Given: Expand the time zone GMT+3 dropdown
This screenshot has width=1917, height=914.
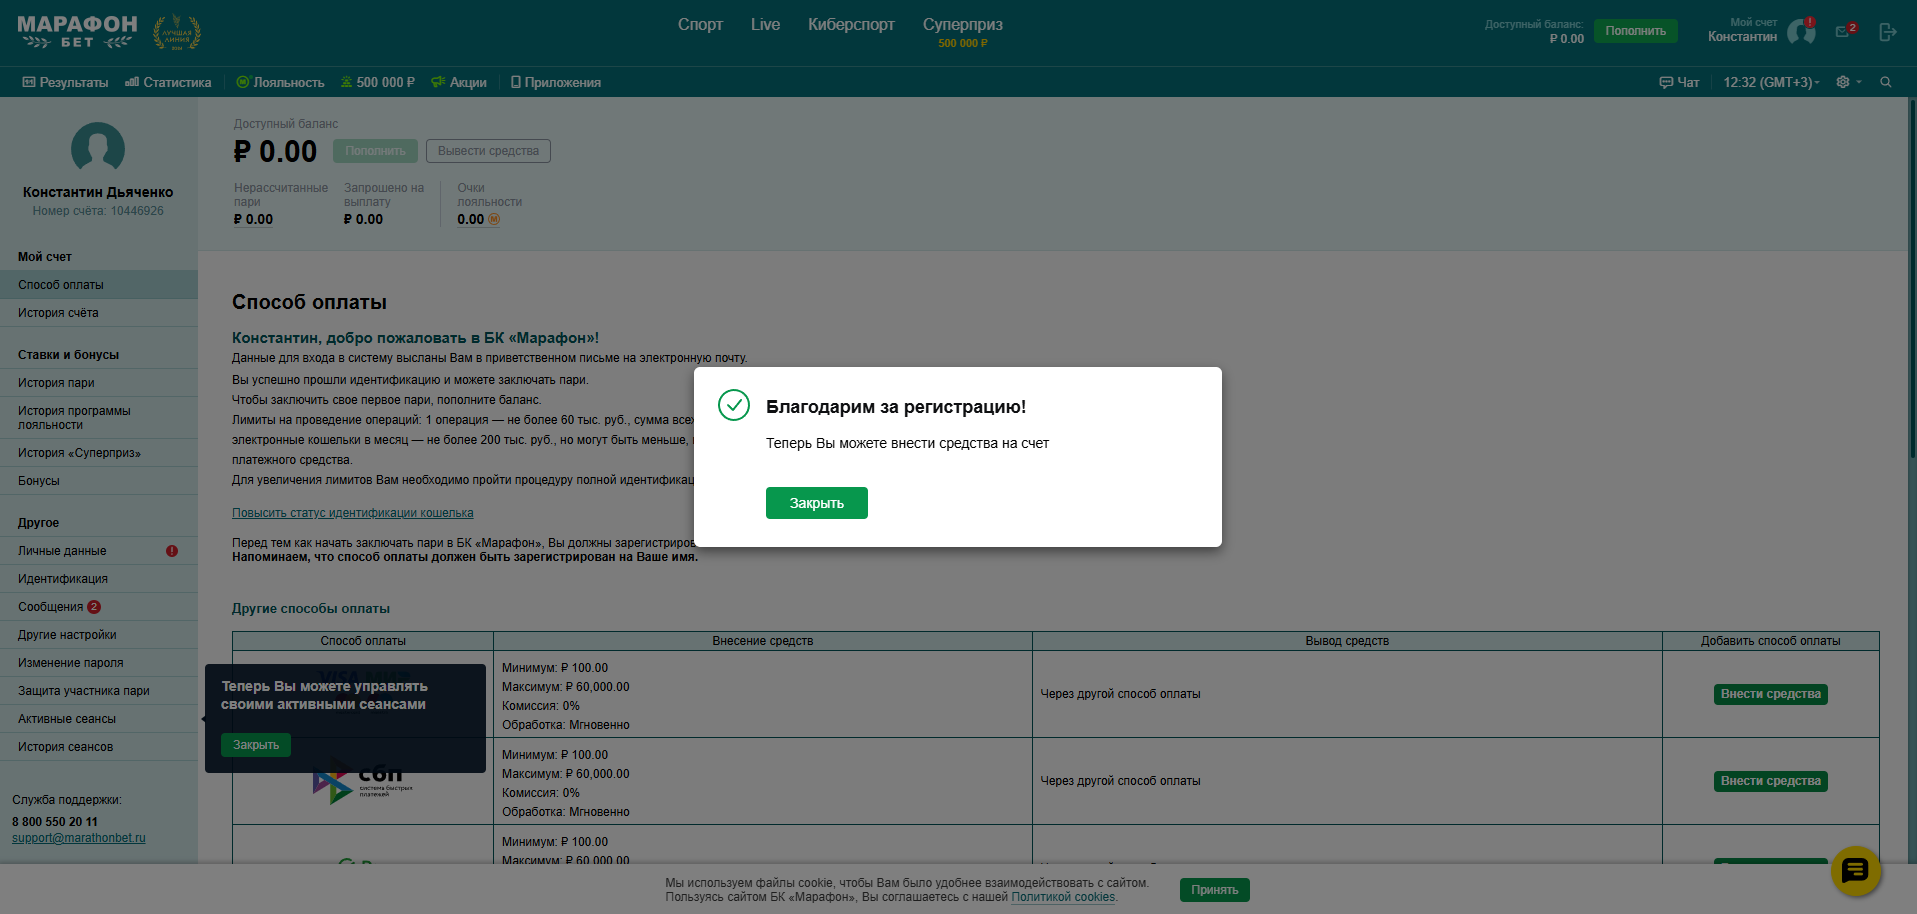Looking at the screenshot, I should point(1771,82).
